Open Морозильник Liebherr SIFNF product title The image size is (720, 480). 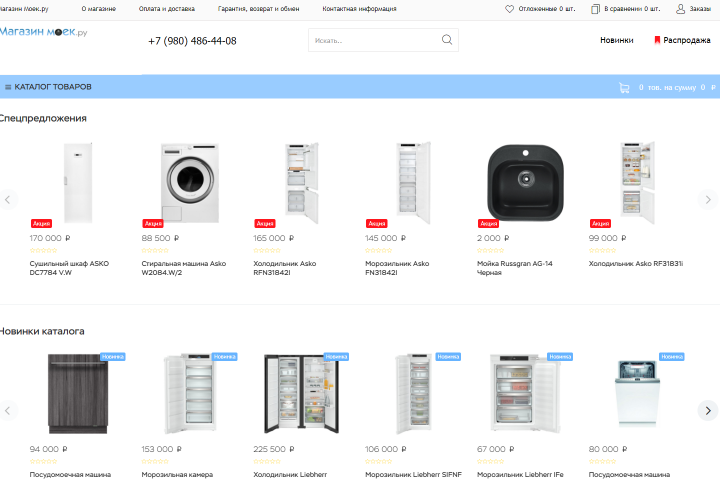[413, 474]
